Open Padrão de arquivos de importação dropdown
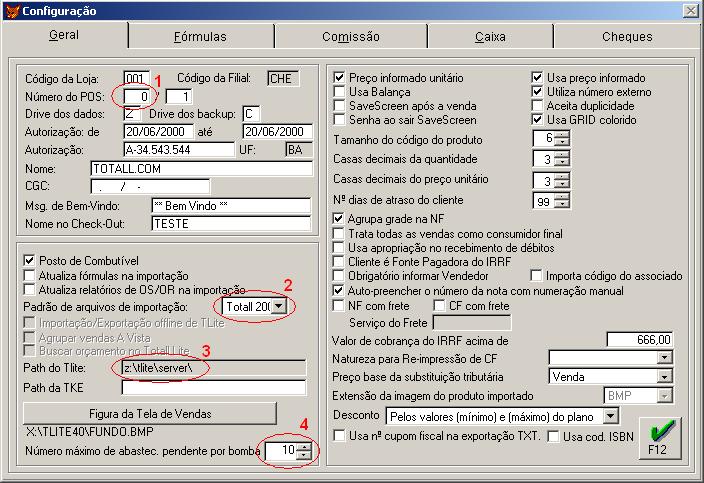 [x=279, y=306]
